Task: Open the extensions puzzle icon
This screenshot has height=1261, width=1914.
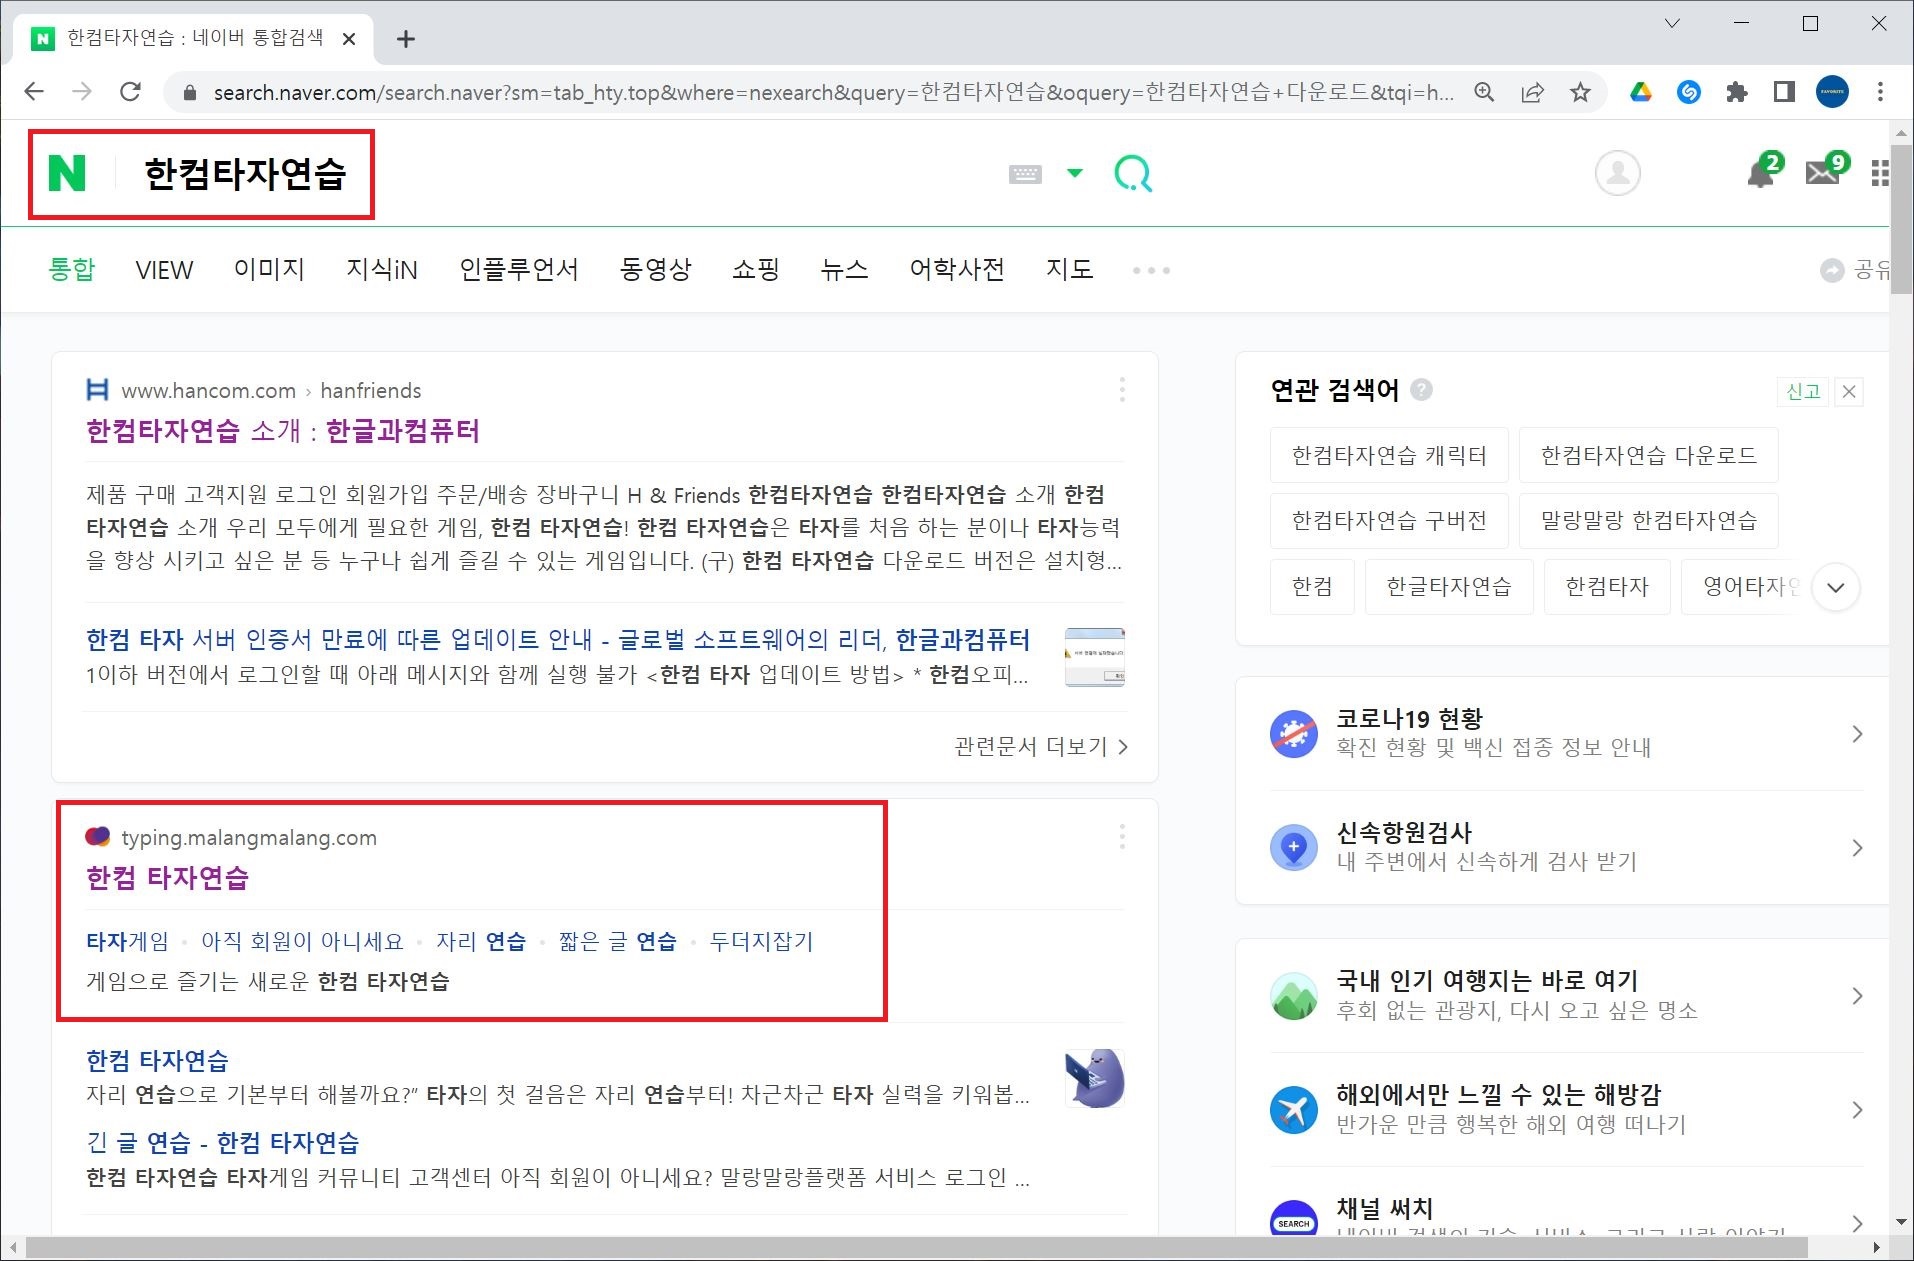Action: pyautogui.click(x=1737, y=92)
